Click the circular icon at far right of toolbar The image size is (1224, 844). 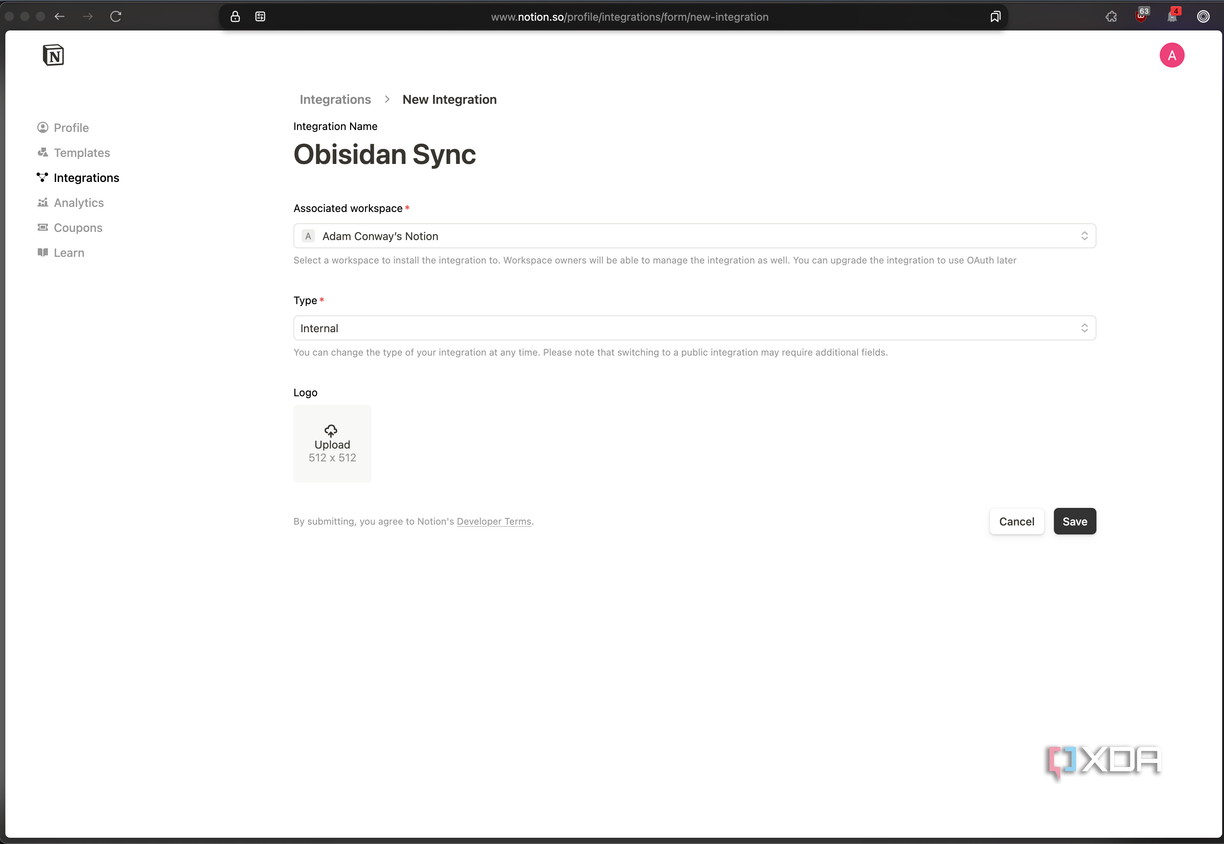1203,17
